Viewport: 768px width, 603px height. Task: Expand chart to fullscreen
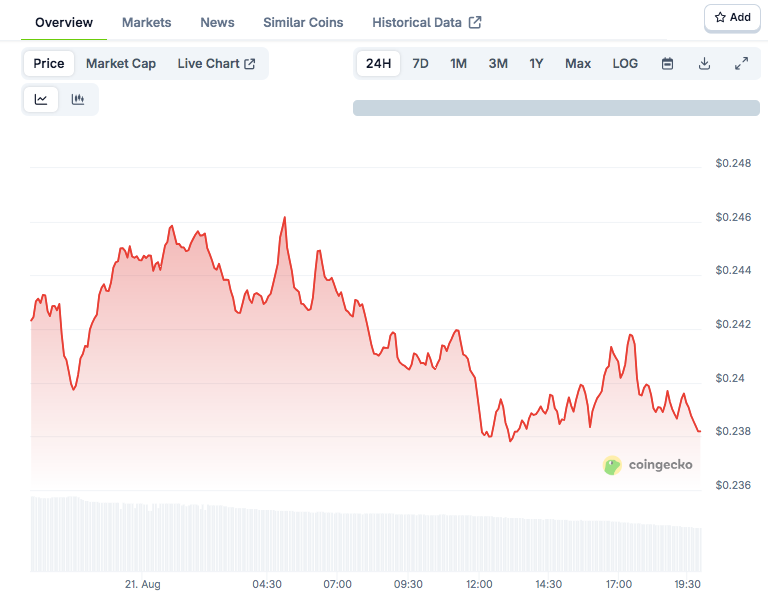(x=742, y=64)
